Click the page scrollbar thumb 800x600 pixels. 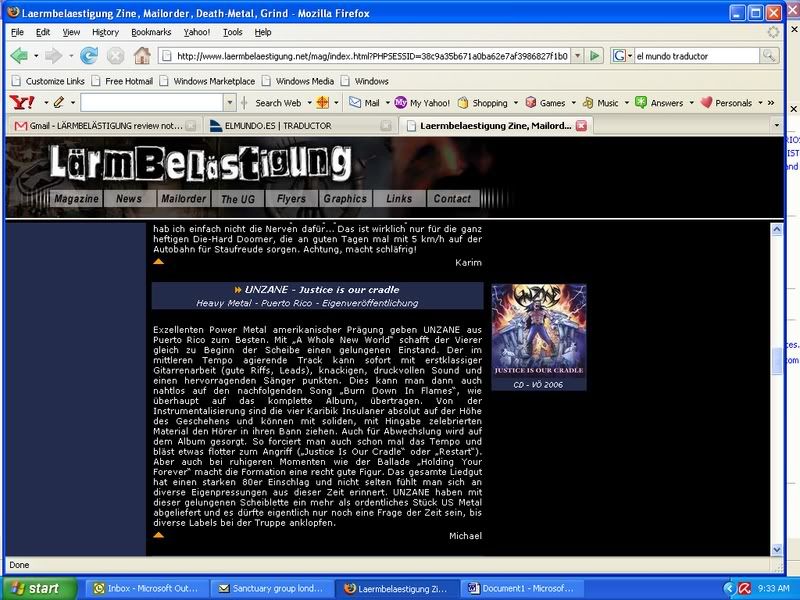pyautogui.click(x=777, y=361)
